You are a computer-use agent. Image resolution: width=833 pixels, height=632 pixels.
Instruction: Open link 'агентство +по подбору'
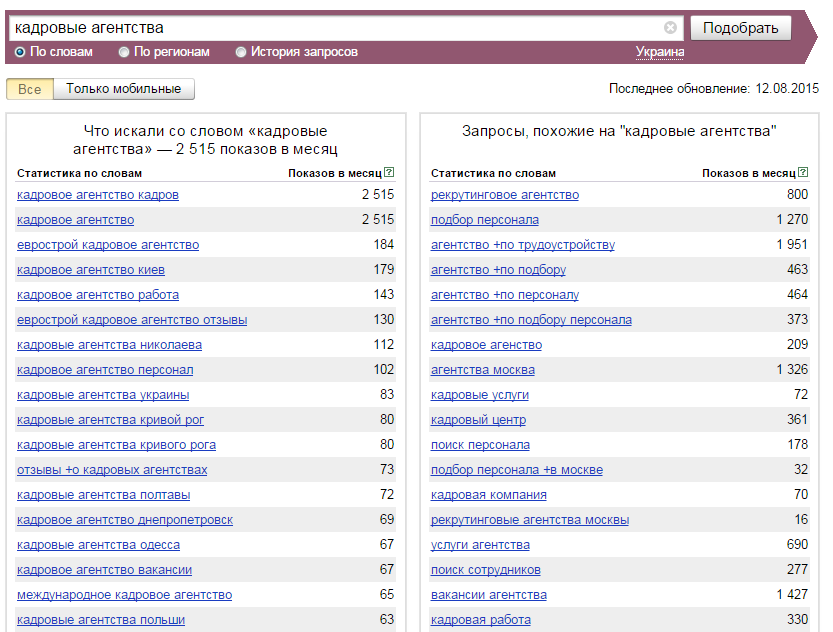[498, 270]
